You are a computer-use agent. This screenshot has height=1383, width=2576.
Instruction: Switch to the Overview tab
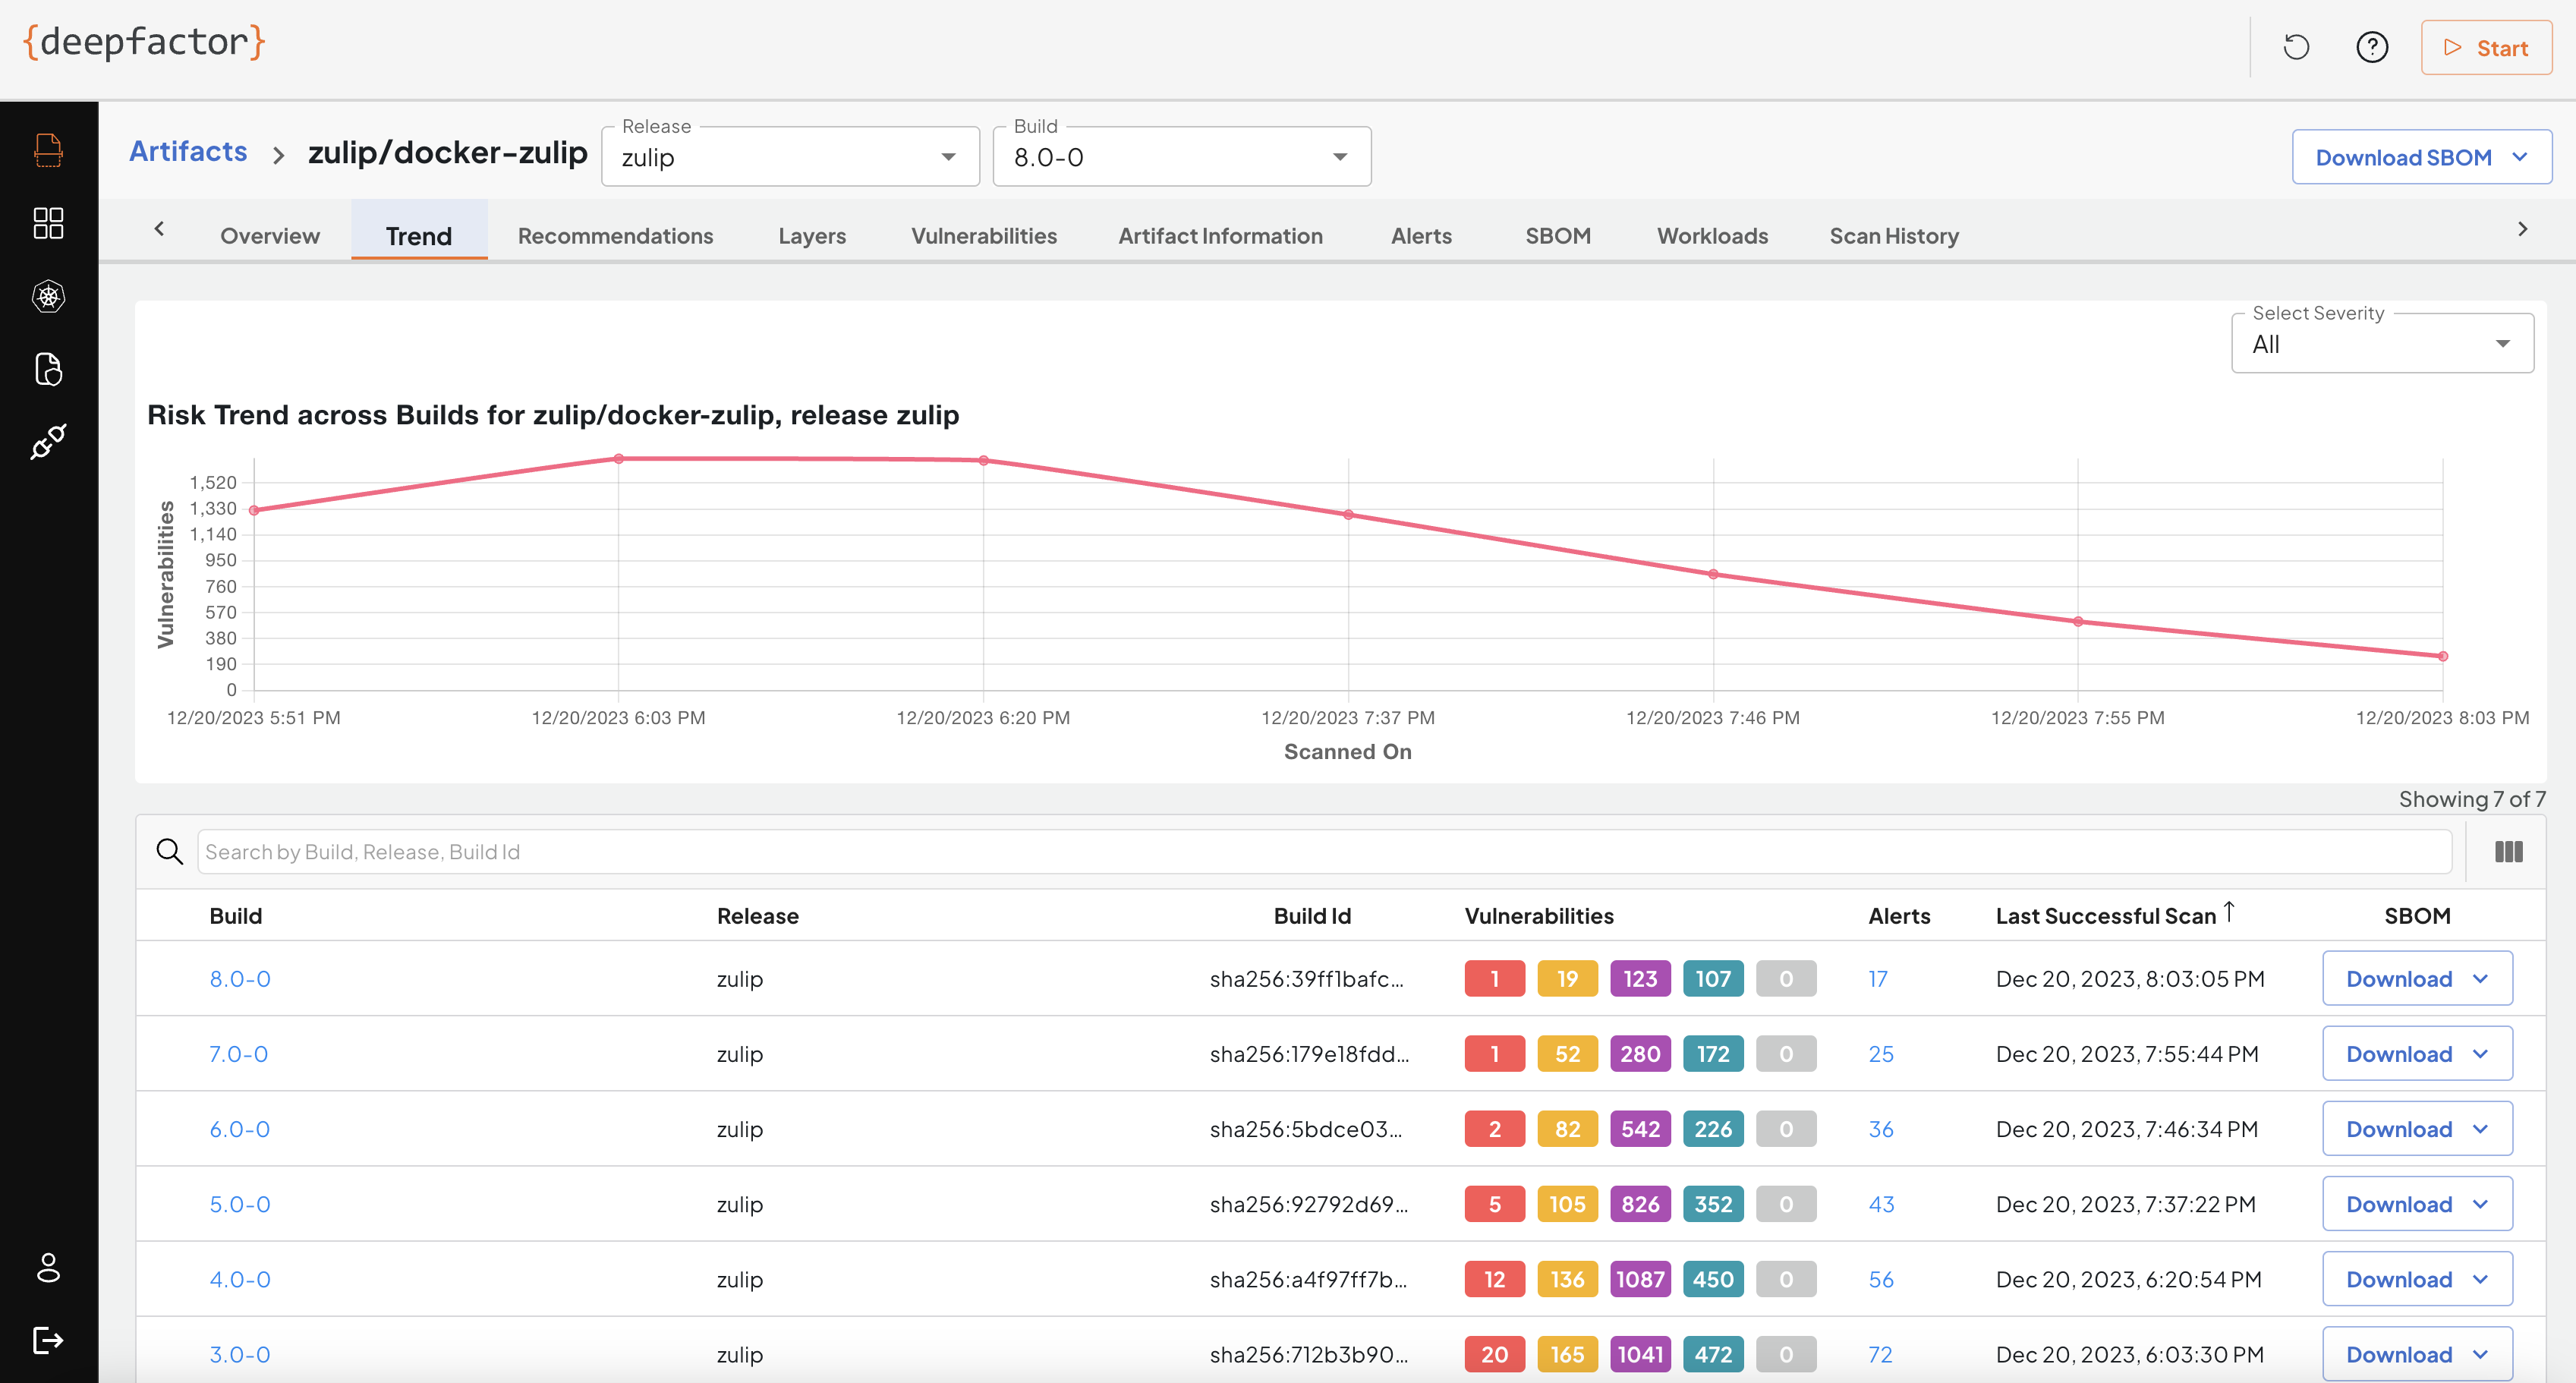270,236
